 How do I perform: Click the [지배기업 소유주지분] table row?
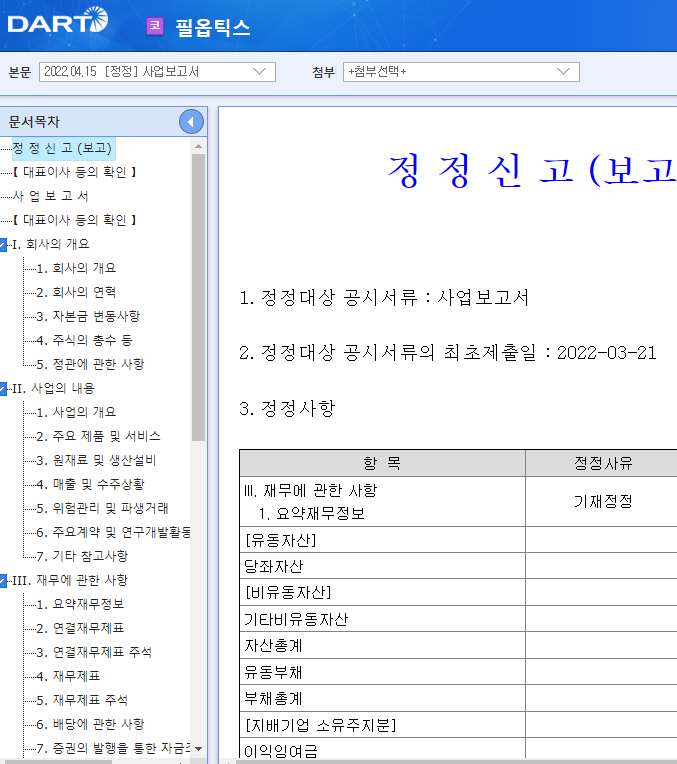click(458, 725)
